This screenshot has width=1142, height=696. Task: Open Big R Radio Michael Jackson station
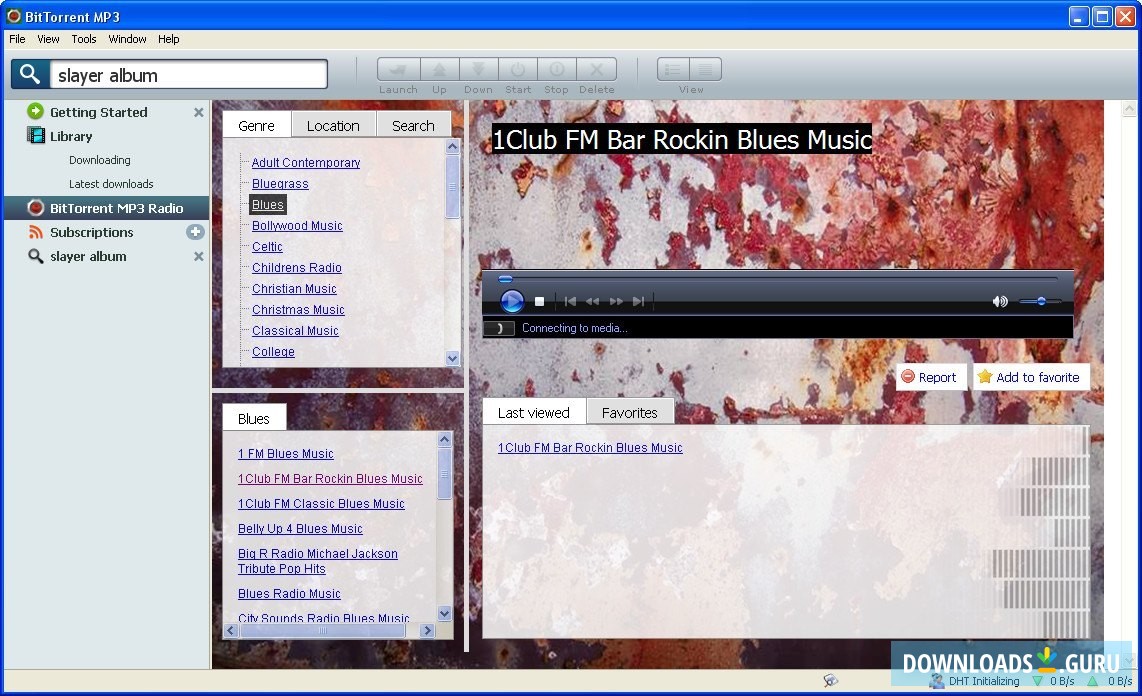tap(318, 561)
